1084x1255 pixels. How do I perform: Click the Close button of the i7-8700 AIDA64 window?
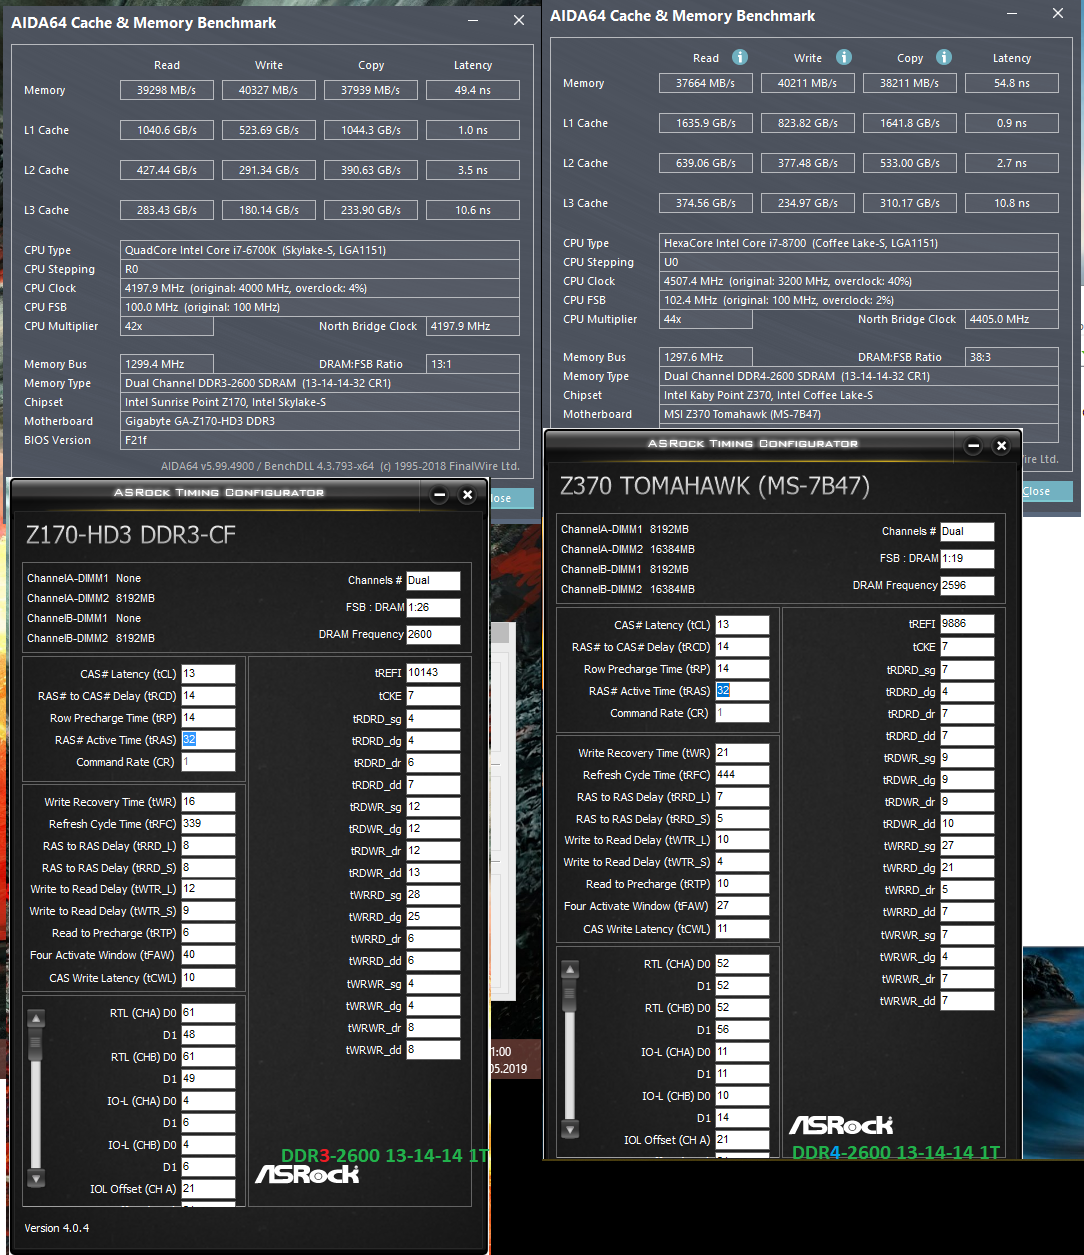pyautogui.click(x=1037, y=491)
